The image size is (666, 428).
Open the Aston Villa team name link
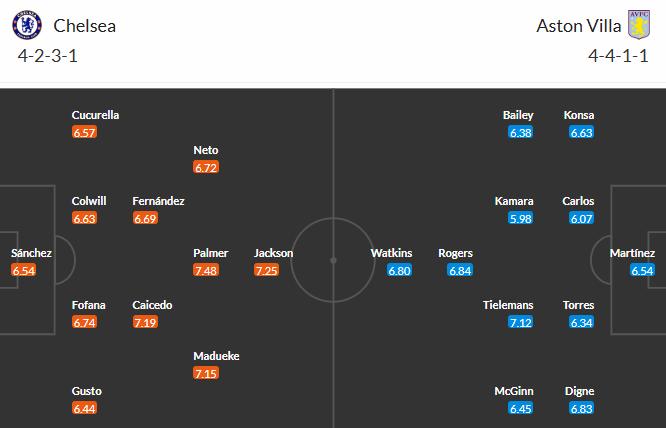pos(577,25)
